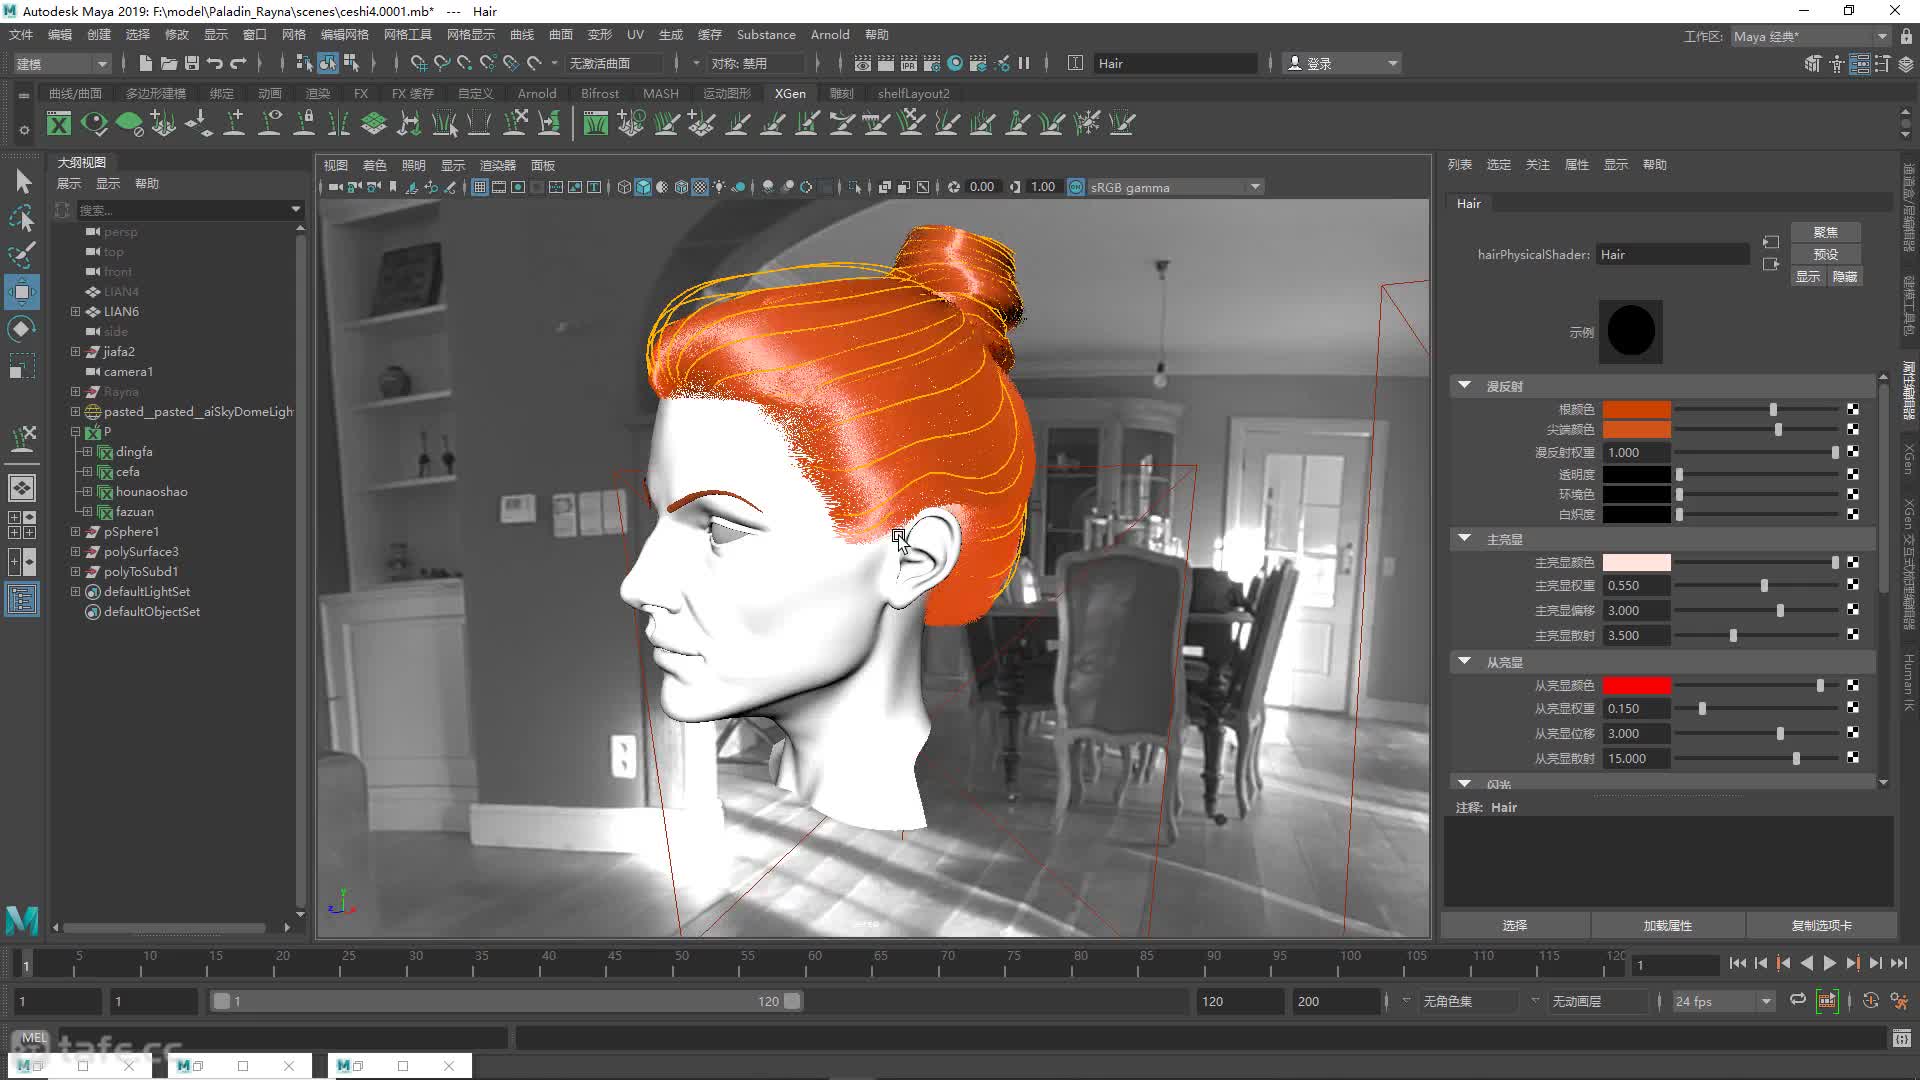Image resolution: width=1920 pixels, height=1080 pixels.
Task: Open the login account dropdown
Action: pos(1342,63)
